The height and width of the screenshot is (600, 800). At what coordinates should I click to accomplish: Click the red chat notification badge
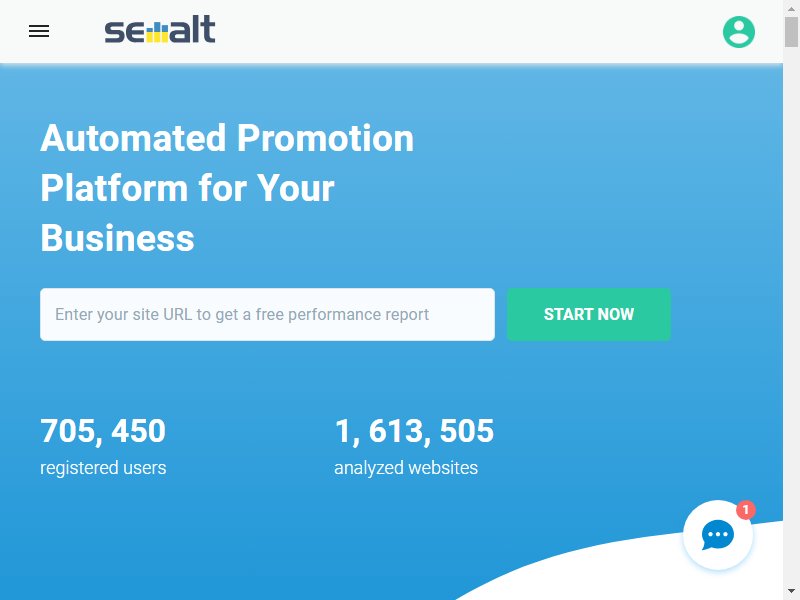click(x=745, y=509)
